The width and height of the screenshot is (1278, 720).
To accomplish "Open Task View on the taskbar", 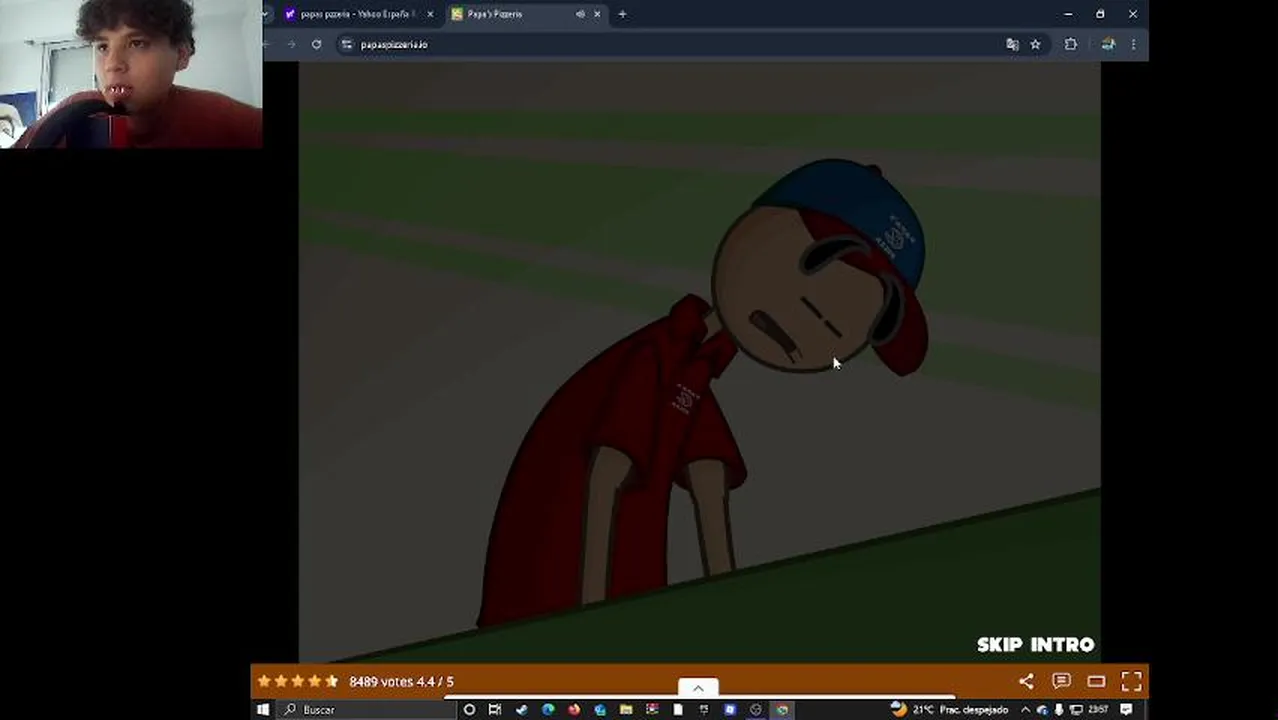I will point(495,709).
